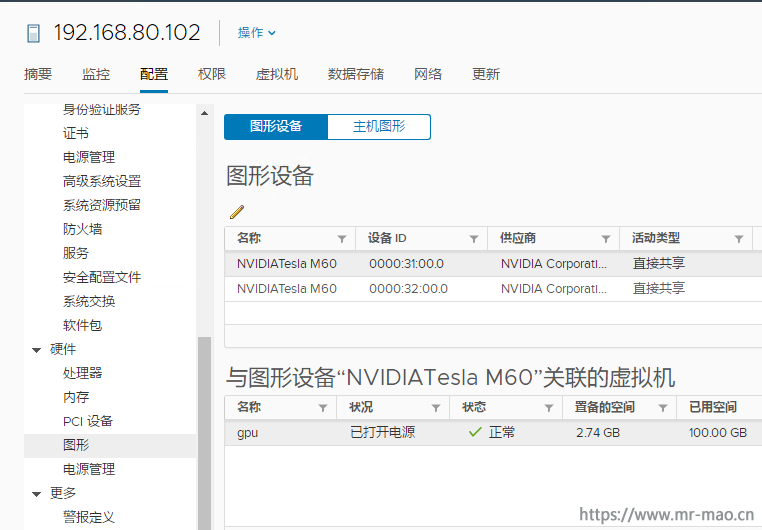Select the 图形设备 toggle button
This screenshot has height=530, width=762.
pyautogui.click(x=276, y=127)
